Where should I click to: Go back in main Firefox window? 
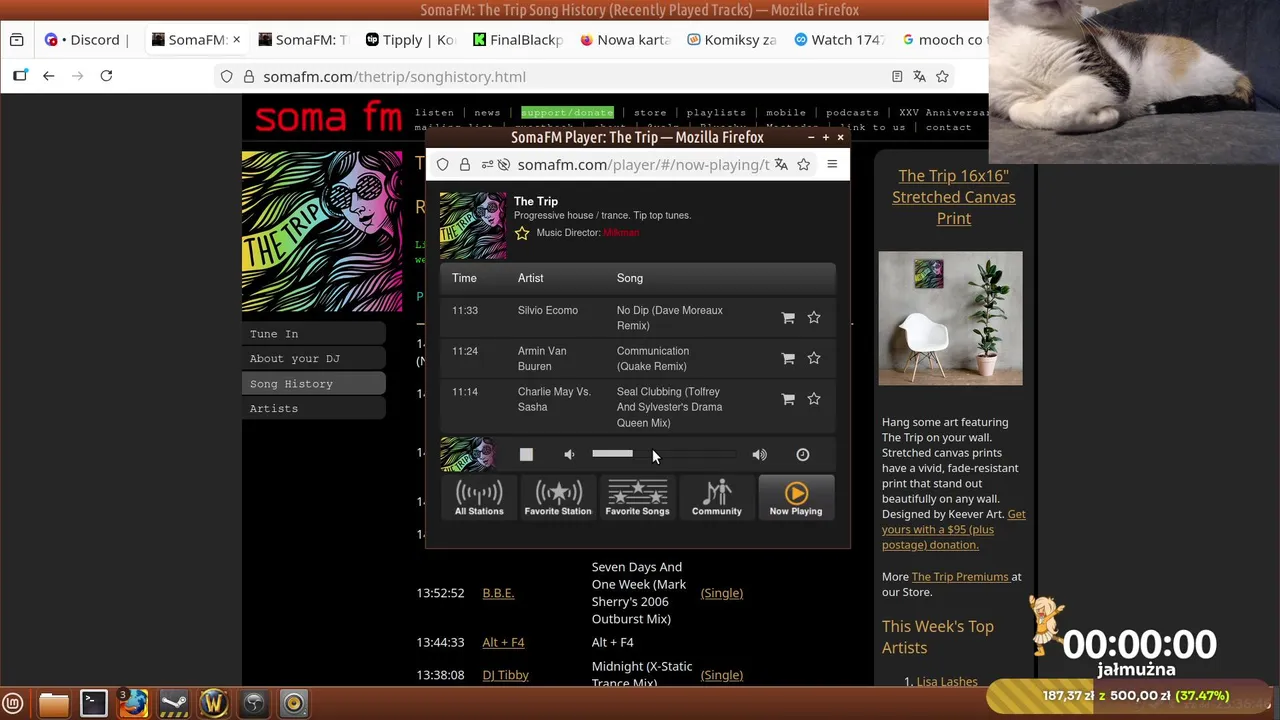click(x=48, y=76)
